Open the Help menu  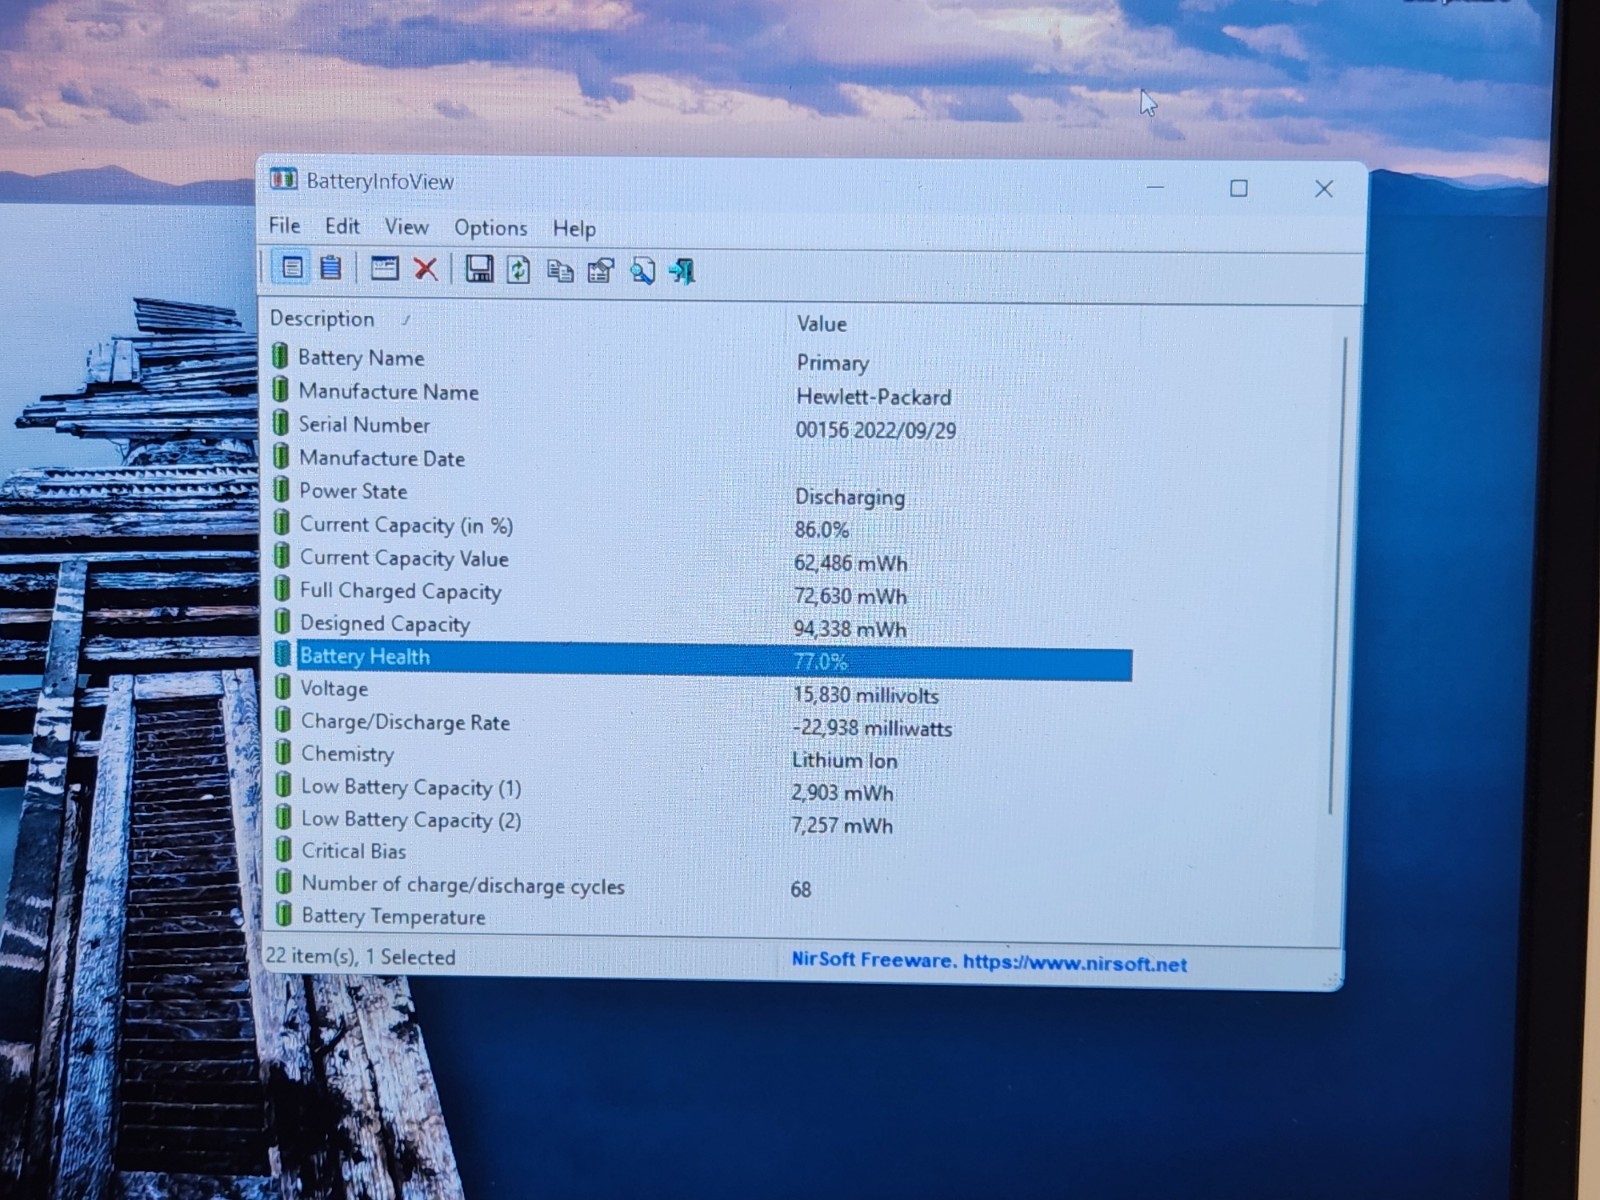(x=574, y=229)
